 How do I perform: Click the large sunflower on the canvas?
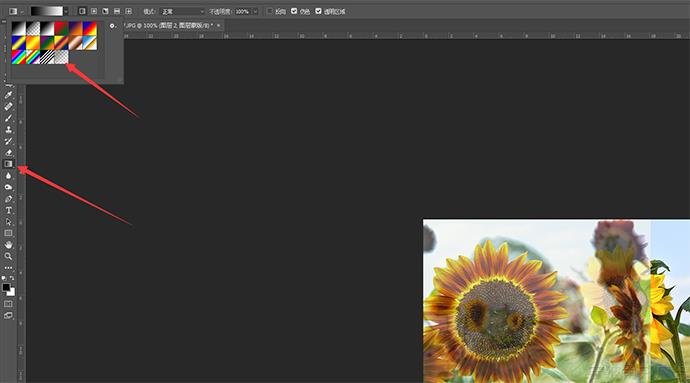tap(495, 313)
